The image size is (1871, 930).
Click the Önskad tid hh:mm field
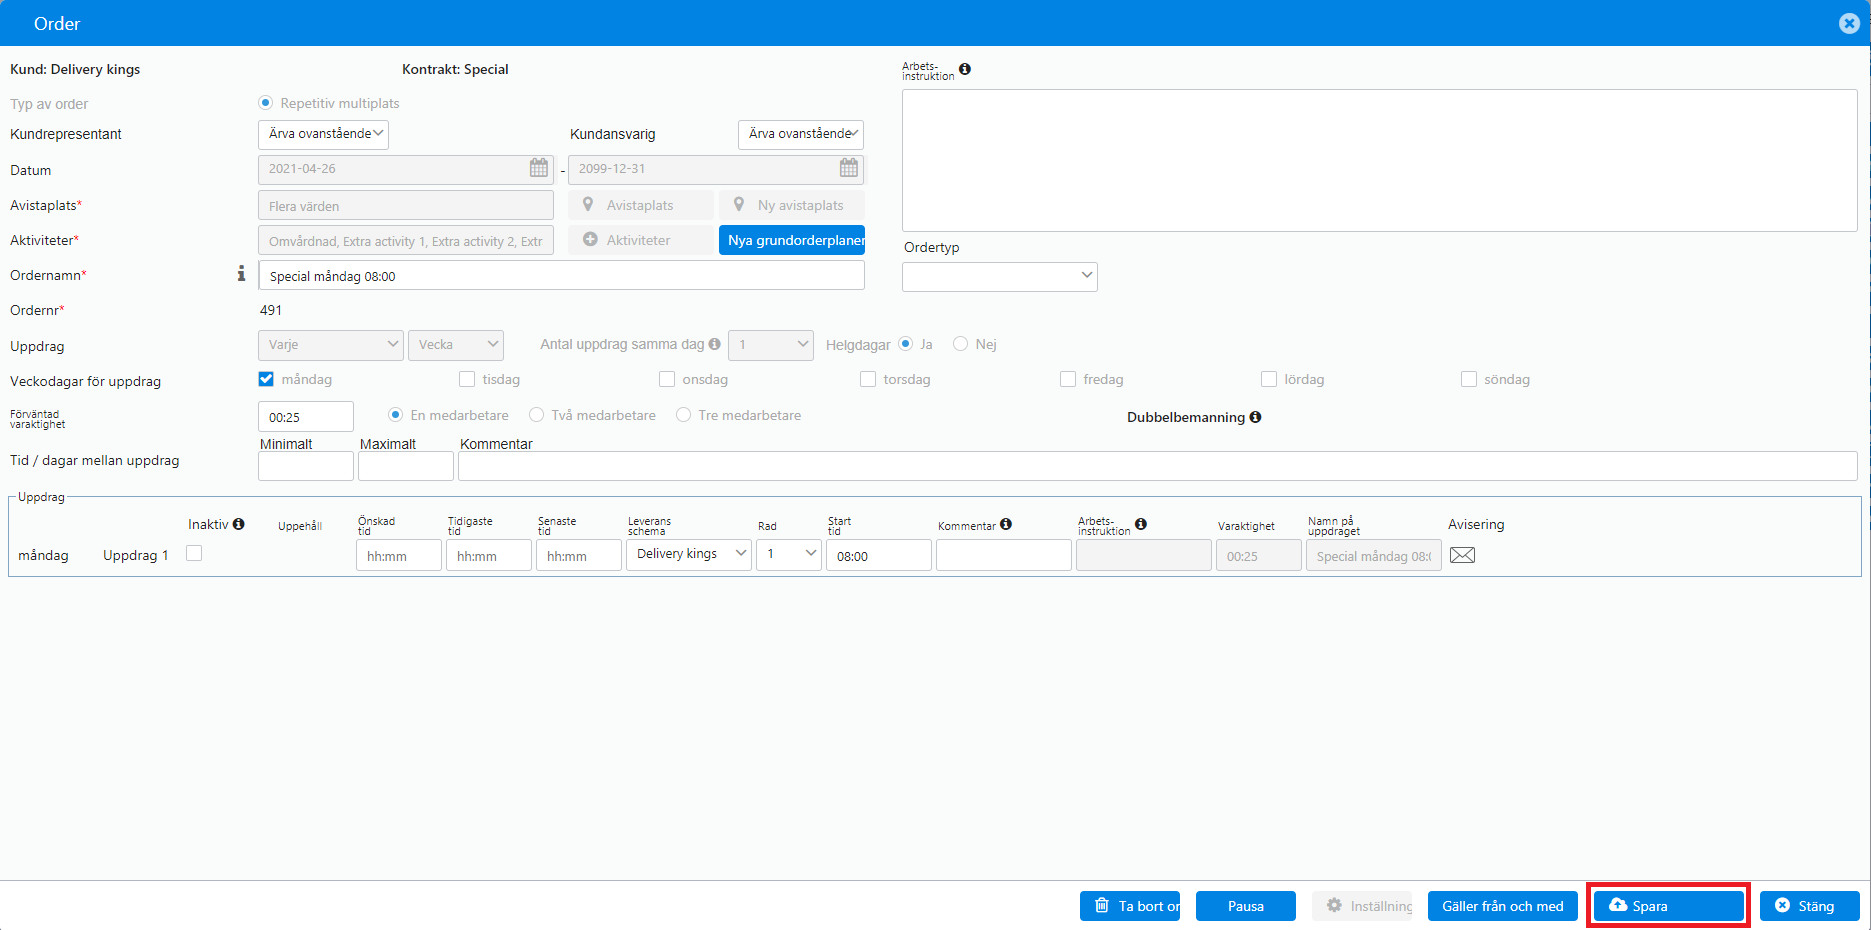399,555
